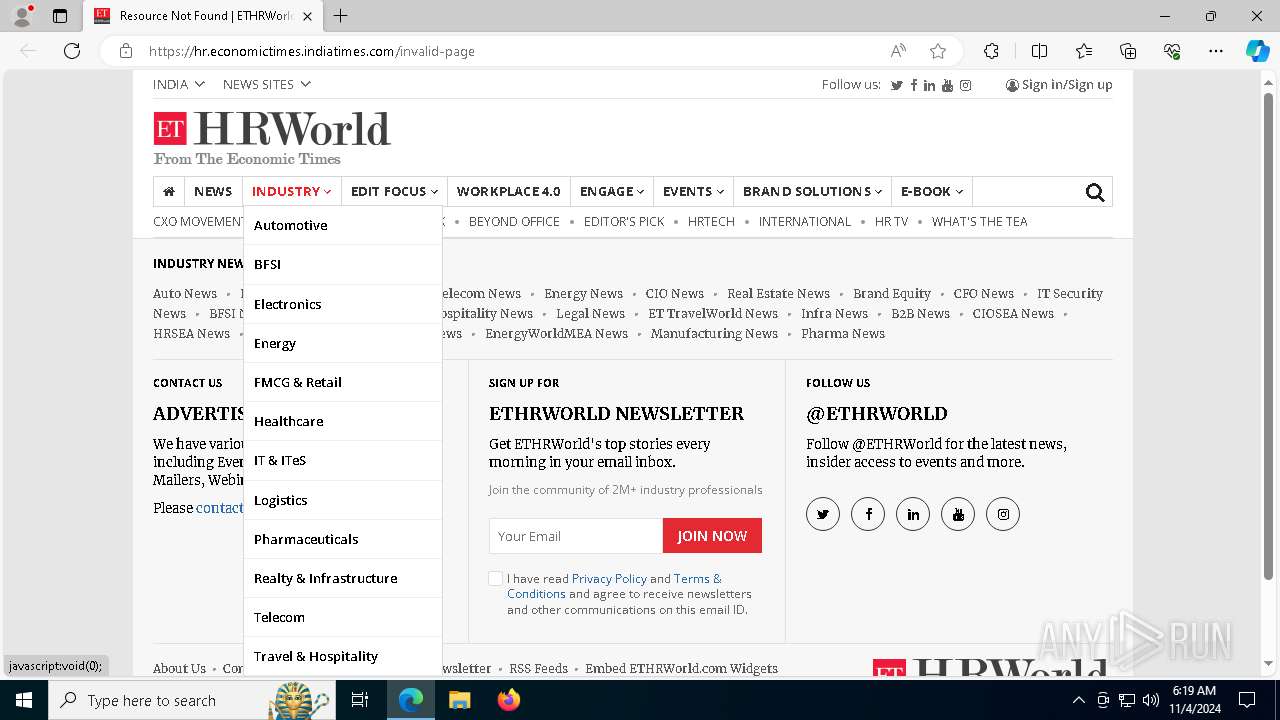Click ET HRWorld logo in header
This screenshot has width=1280, height=720.
tap(272, 138)
